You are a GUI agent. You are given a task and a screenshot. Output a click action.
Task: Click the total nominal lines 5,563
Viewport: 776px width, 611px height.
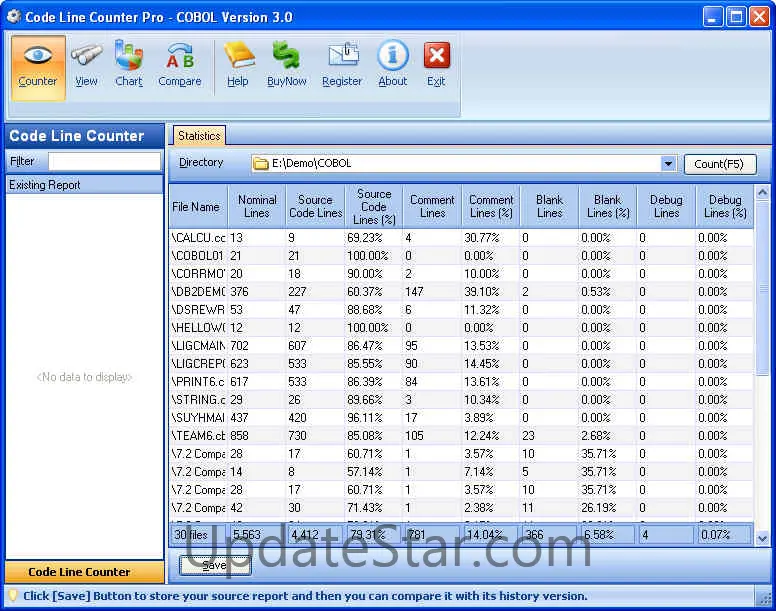point(256,535)
